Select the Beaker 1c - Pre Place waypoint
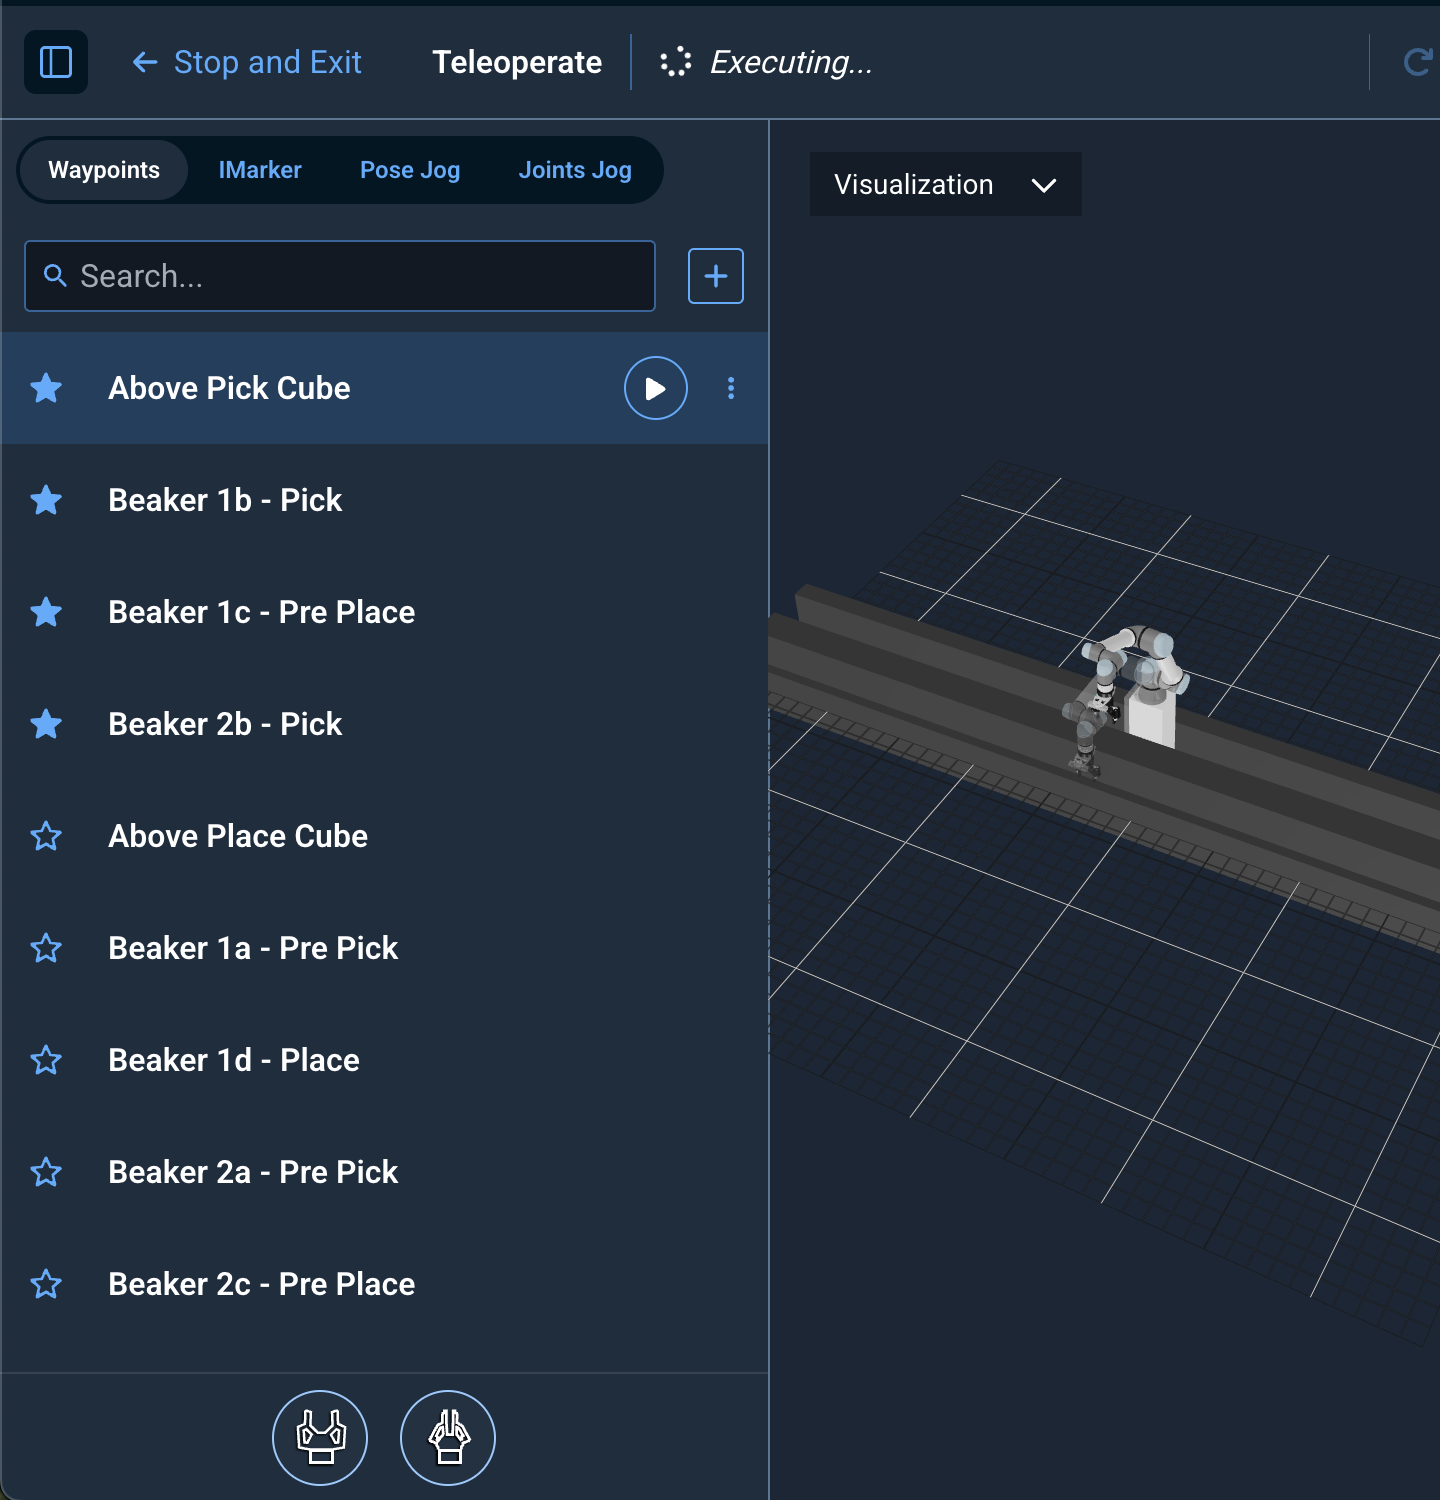The image size is (1440, 1500). [384, 612]
